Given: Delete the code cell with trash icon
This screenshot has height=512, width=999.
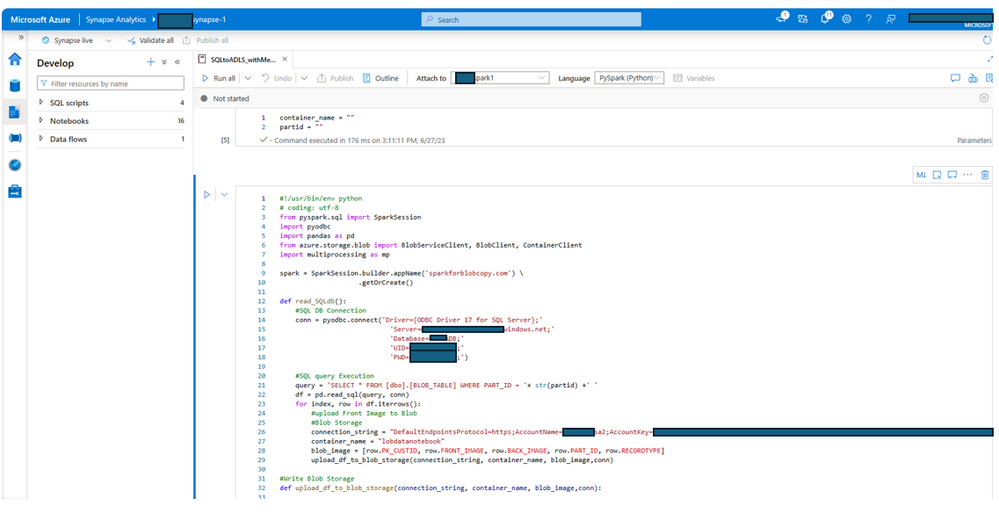Looking at the screenshot, I should coord(985,174).
